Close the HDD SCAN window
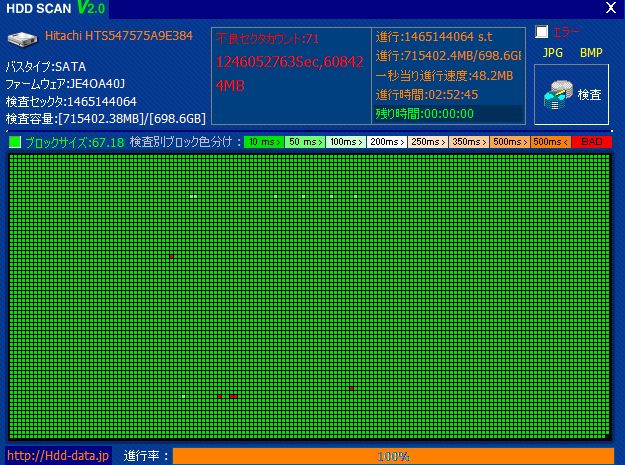Screen dimensions: 625x465 click(611, 7)
